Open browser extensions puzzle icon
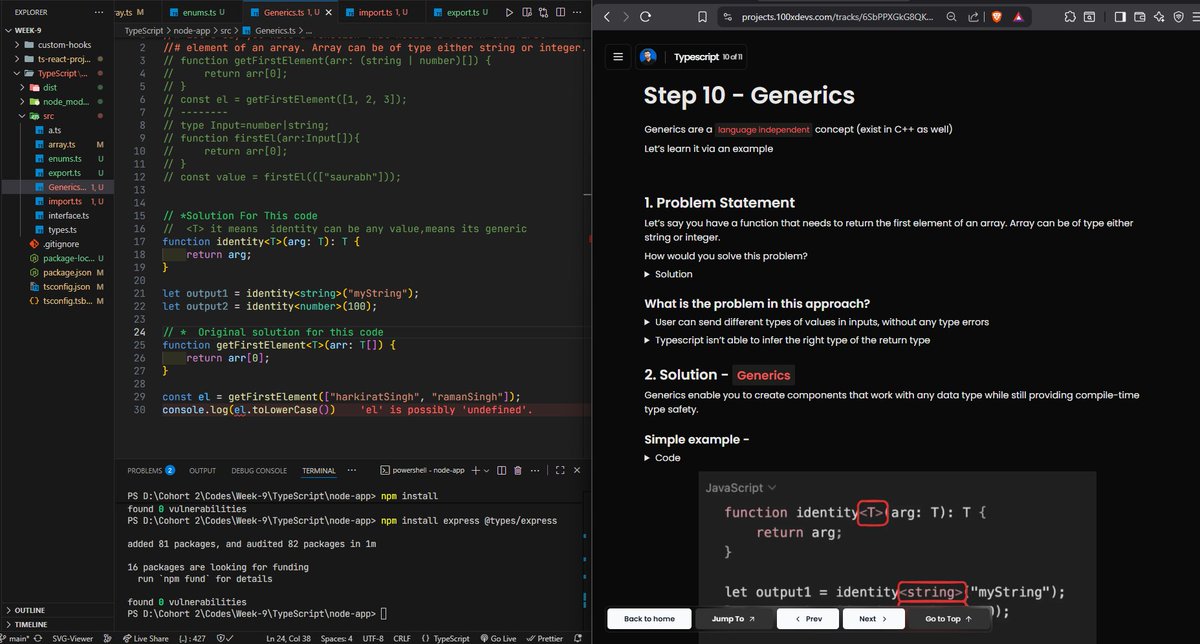The image size is (1200, 644). pyautogui.click(x=1070, y=17)
